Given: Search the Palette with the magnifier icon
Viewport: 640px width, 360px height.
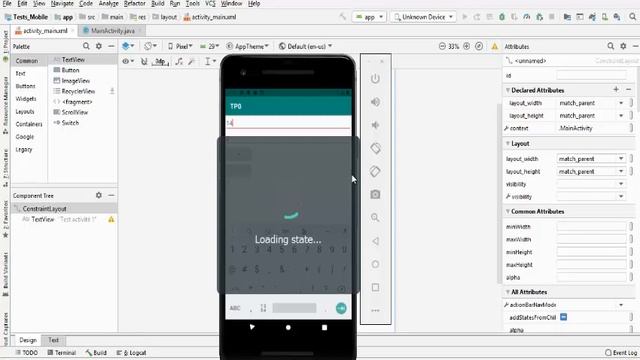Looking at the screenshot, I should pos(86,46).
